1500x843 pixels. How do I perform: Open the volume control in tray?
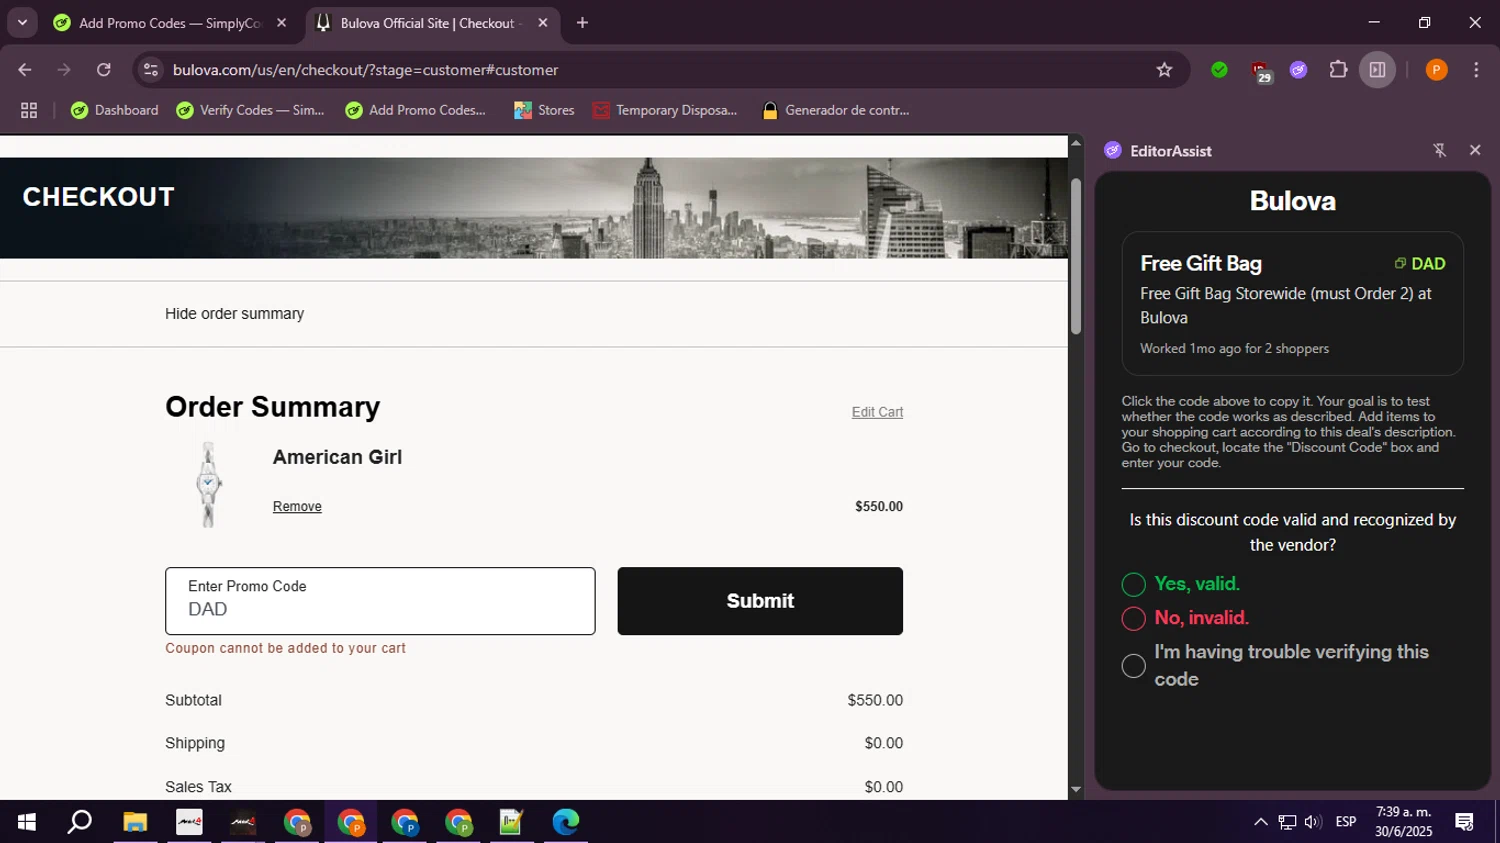pyautogui.click(x=1313, y=822)
